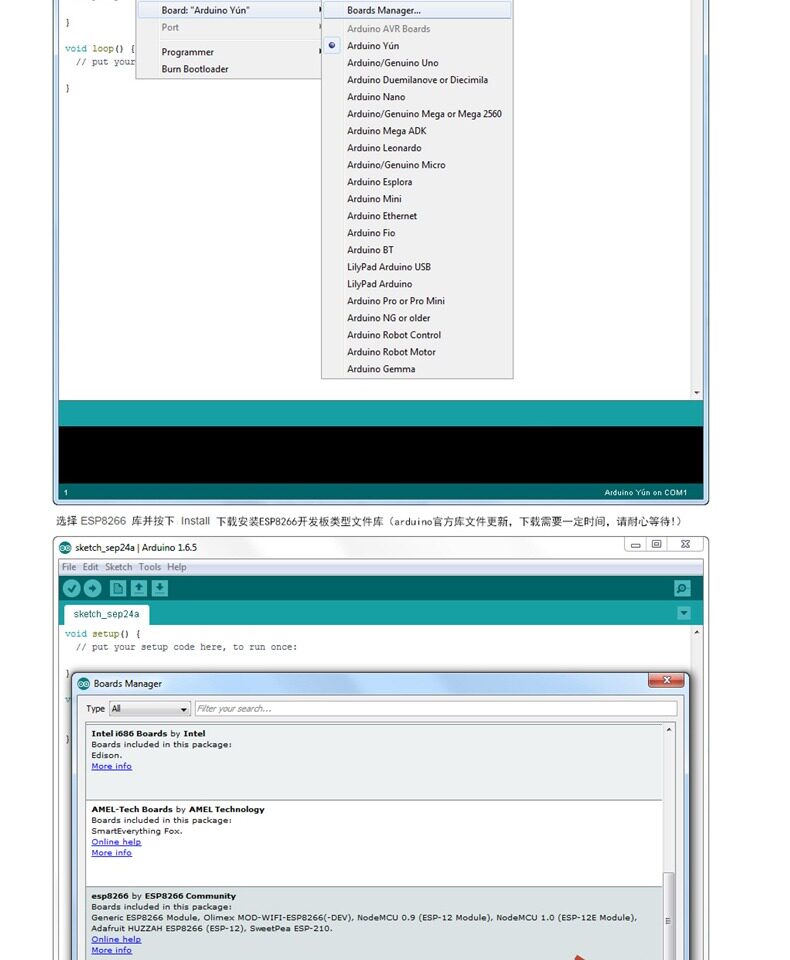Click the Arduino logo in Boards Manager title
Screen dimensions: 790x960
(84, 683)
